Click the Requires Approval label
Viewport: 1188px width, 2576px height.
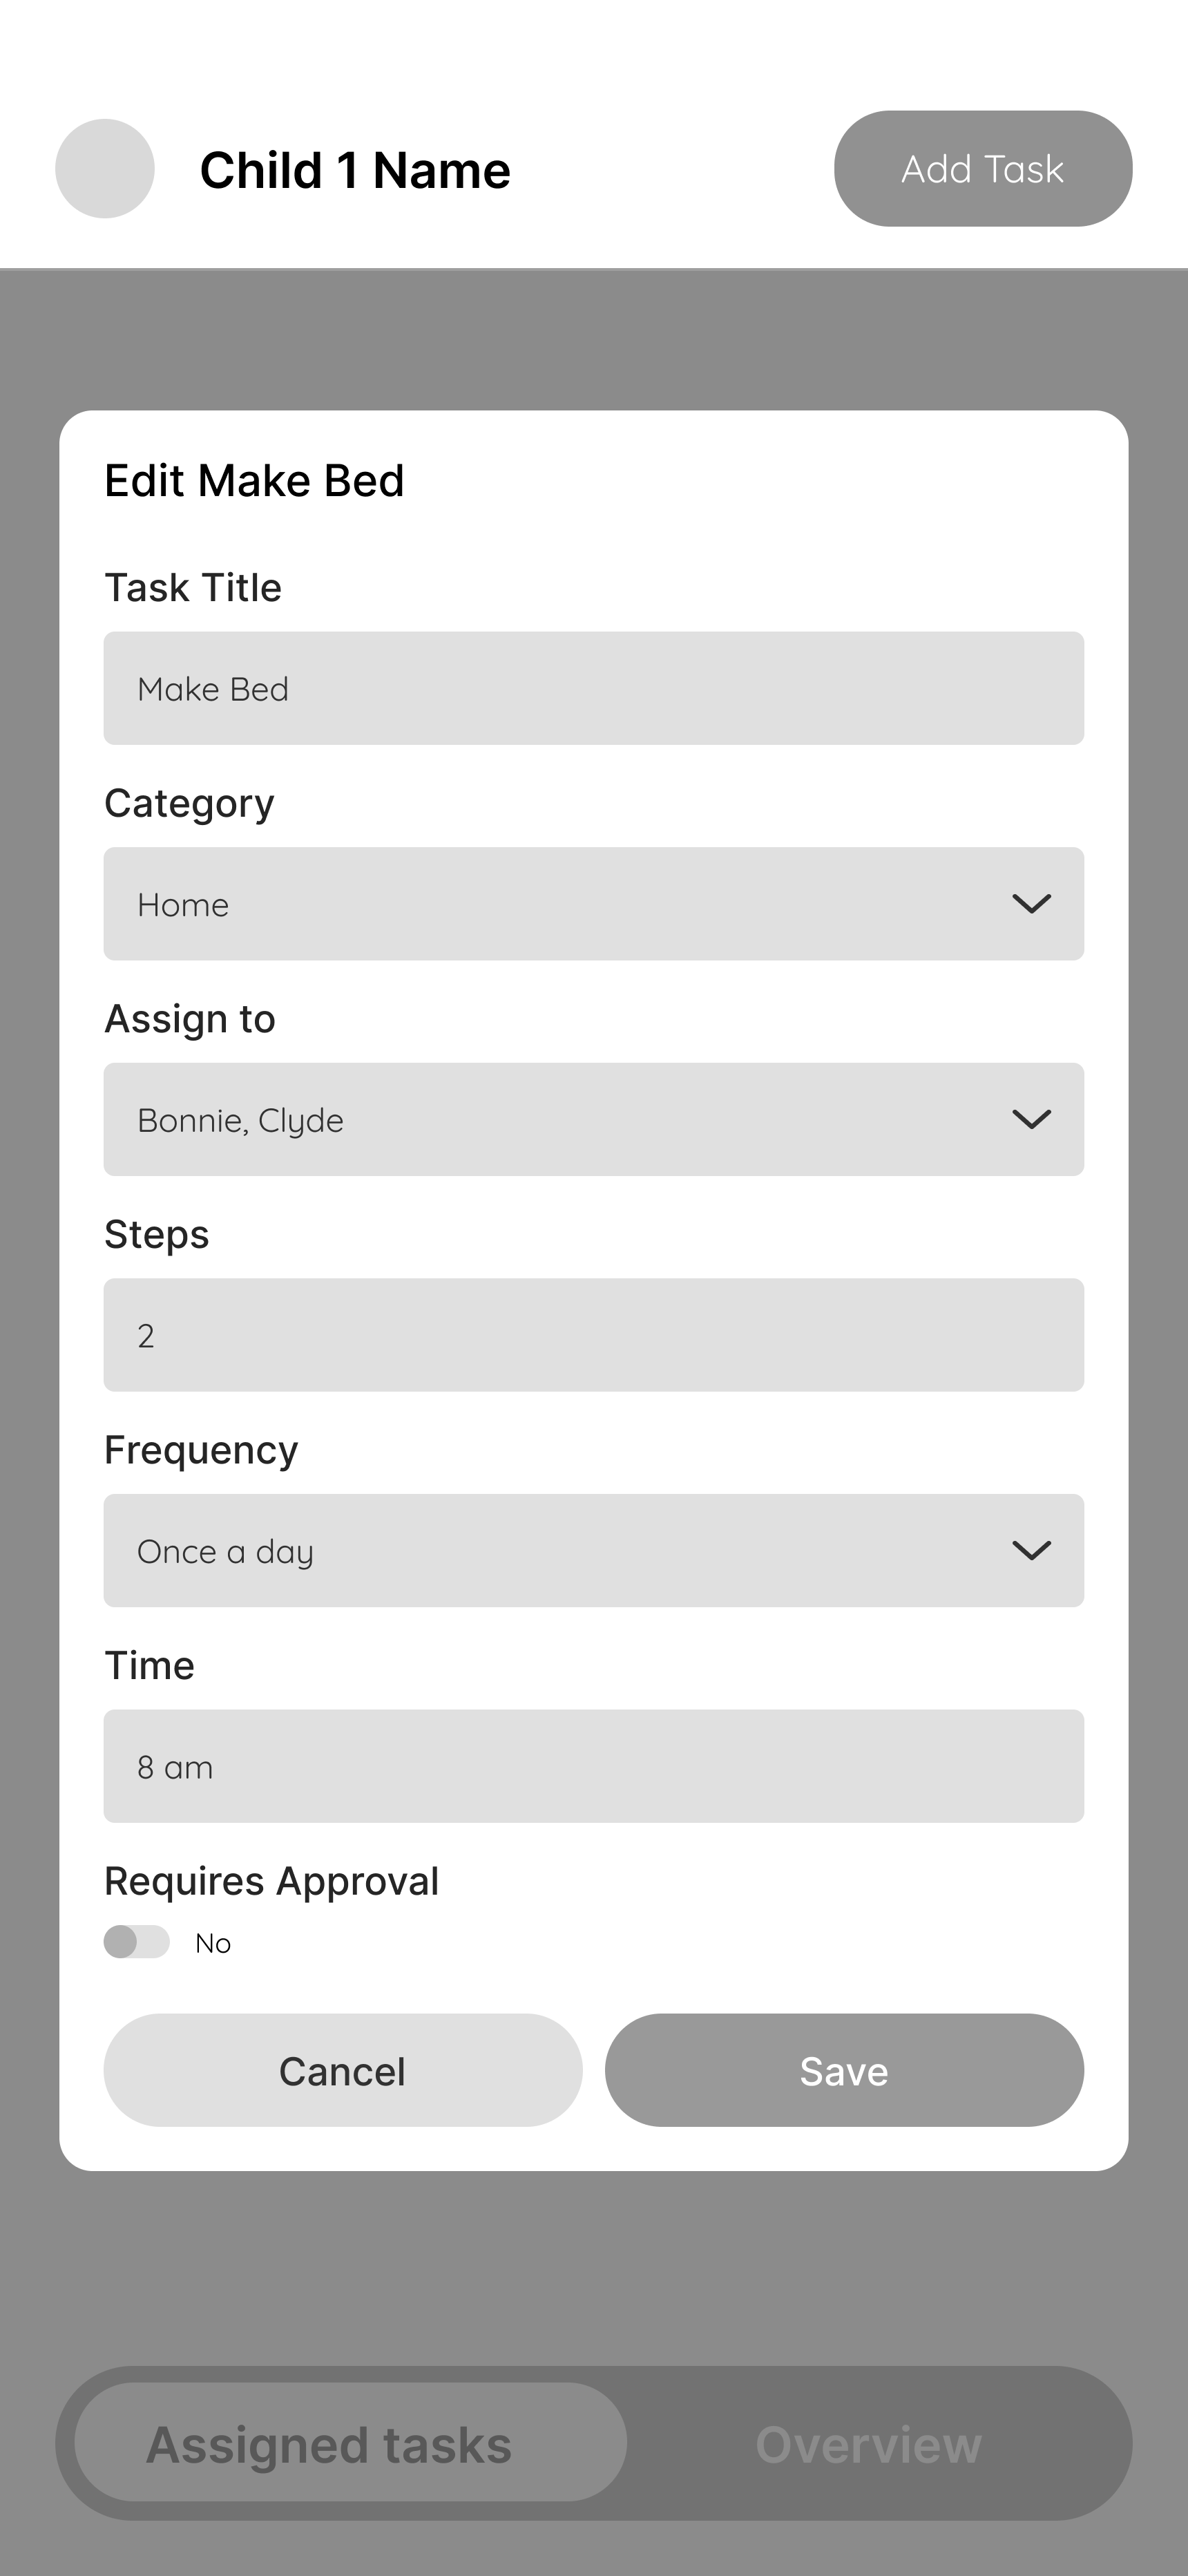[272, 1881]
